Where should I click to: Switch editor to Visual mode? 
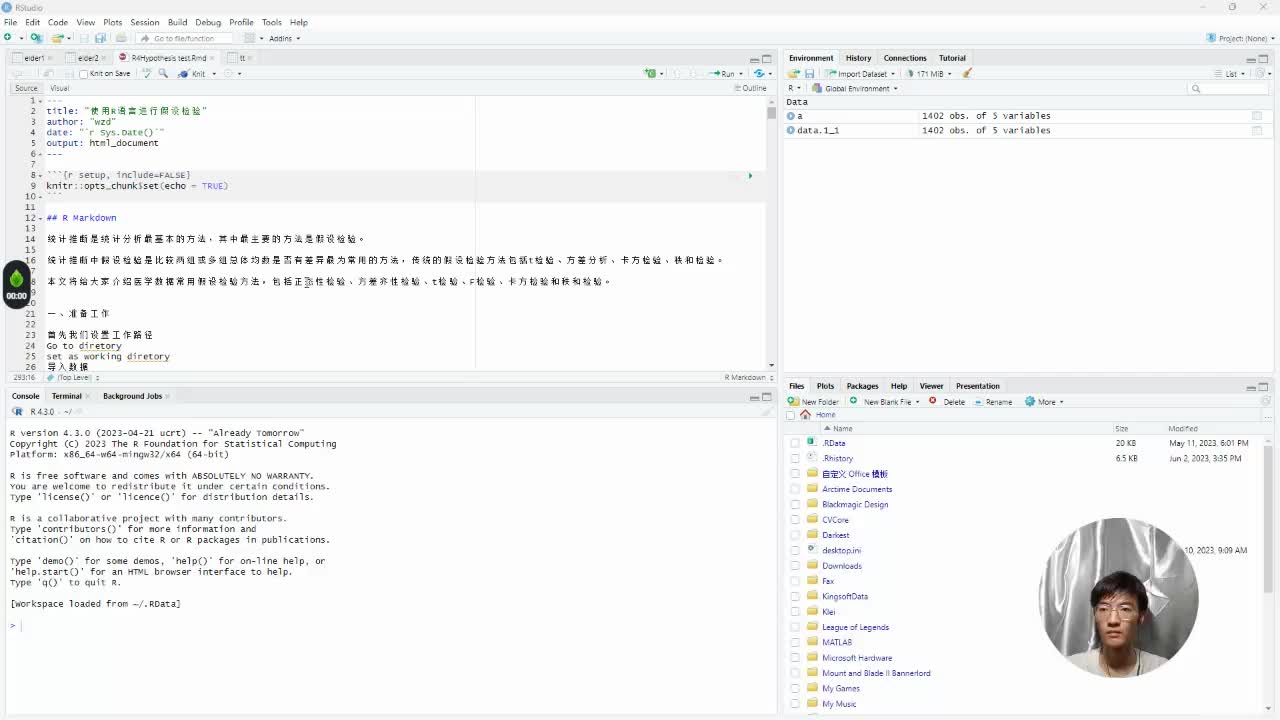coord(60,88)
